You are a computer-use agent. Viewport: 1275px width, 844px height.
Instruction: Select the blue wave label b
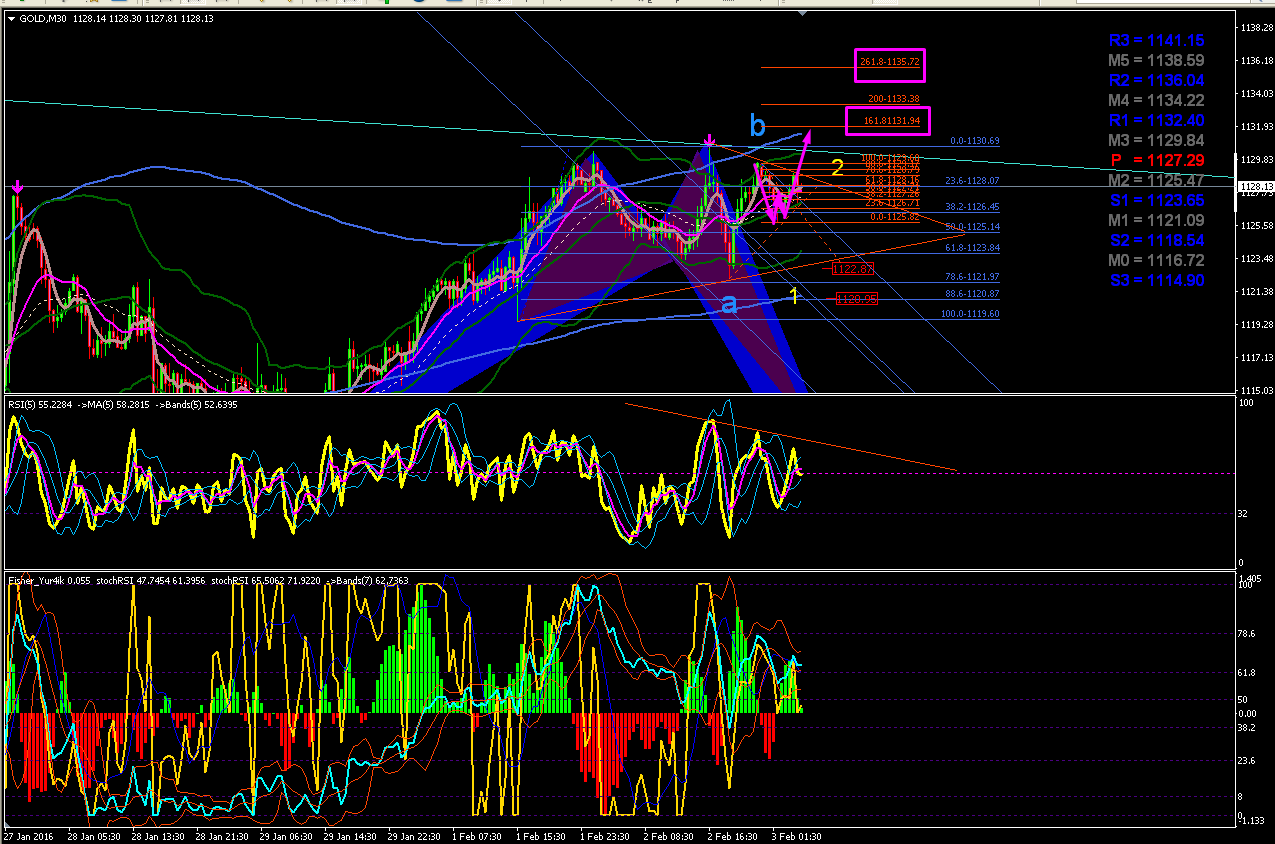coord(758,125)
